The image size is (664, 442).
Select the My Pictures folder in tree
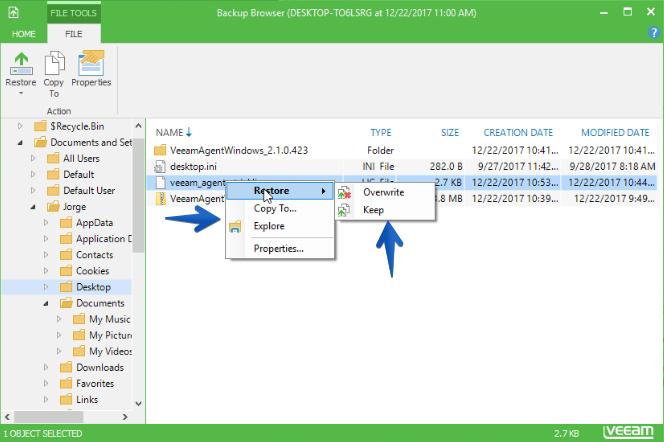(111, 335)
